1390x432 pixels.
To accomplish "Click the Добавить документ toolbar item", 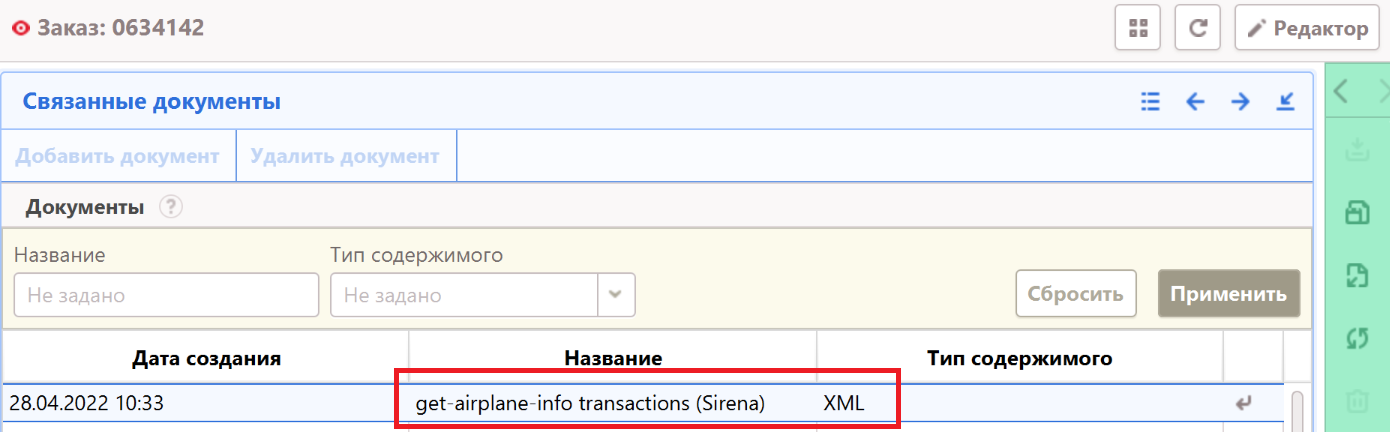I will 117,156.
